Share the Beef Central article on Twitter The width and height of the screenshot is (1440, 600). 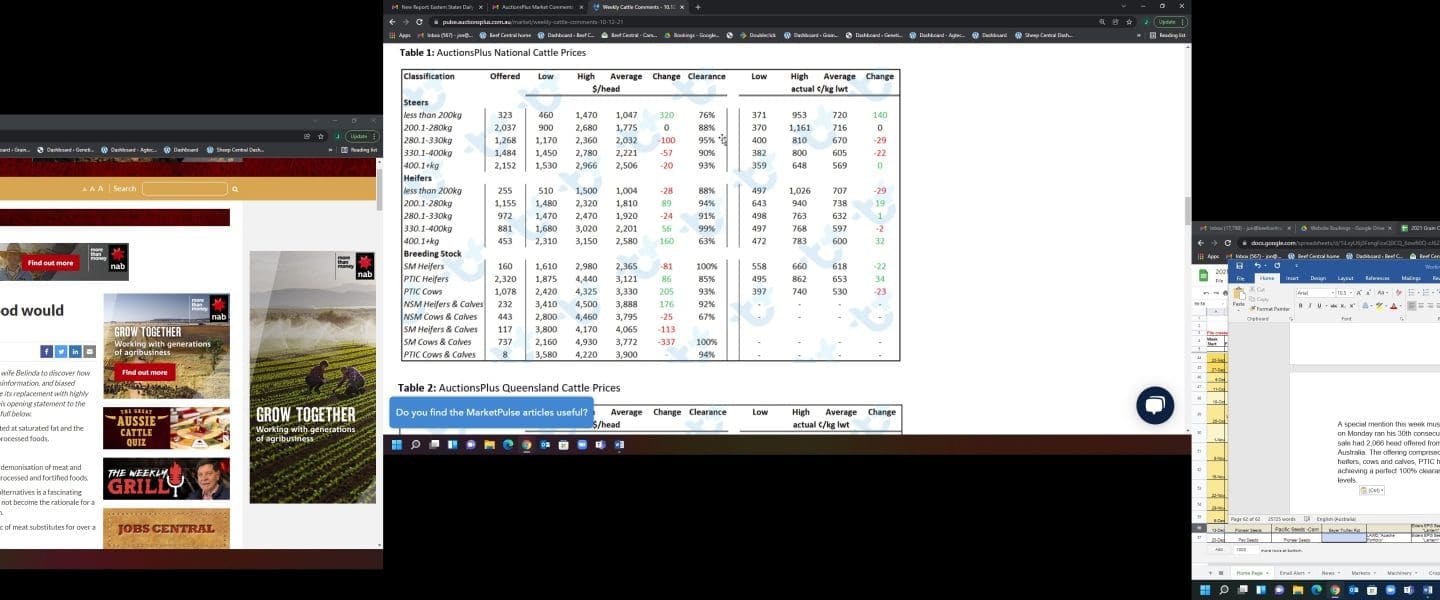tap(61, 351)
